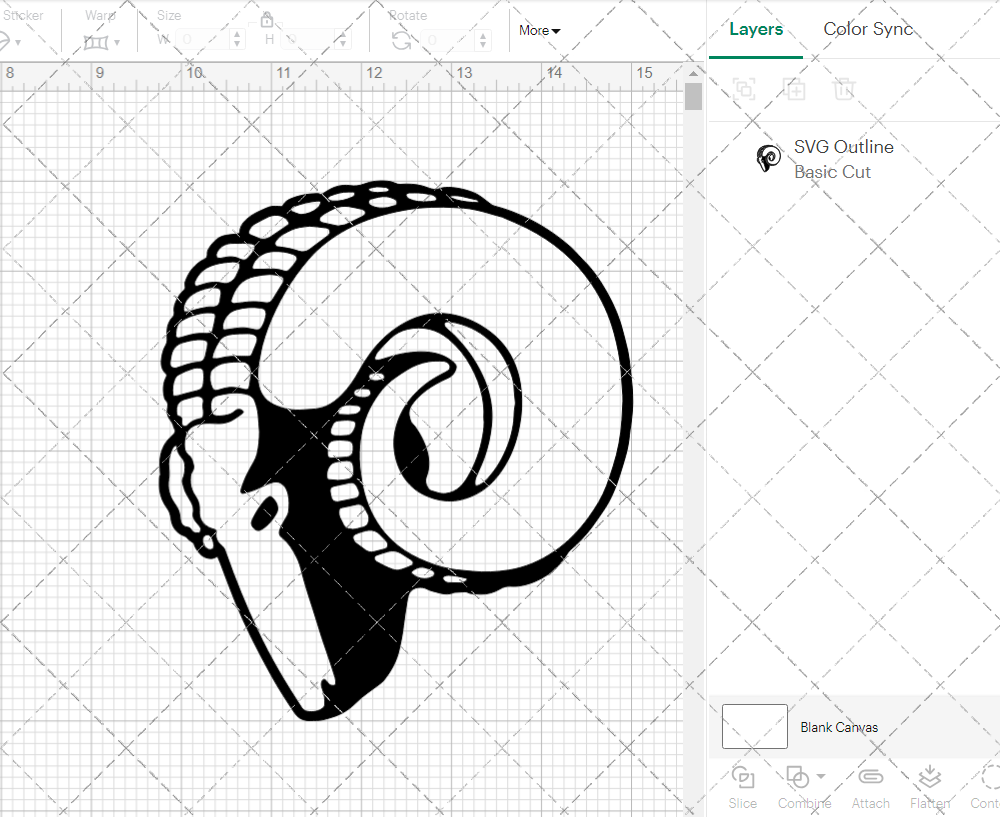Click the Width size input field
1000x817 pixels.
click(202, 40)
